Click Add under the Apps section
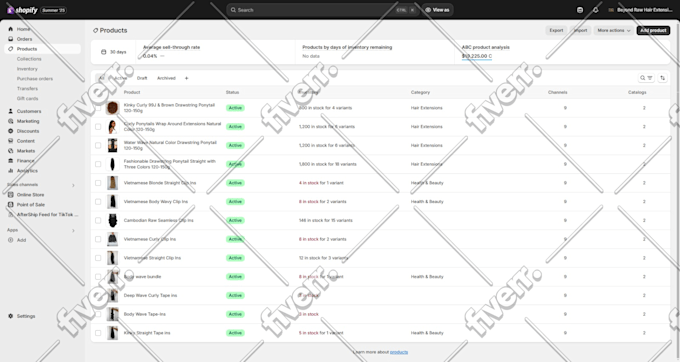Screen dimensions: 680x362 pos(21,240)
